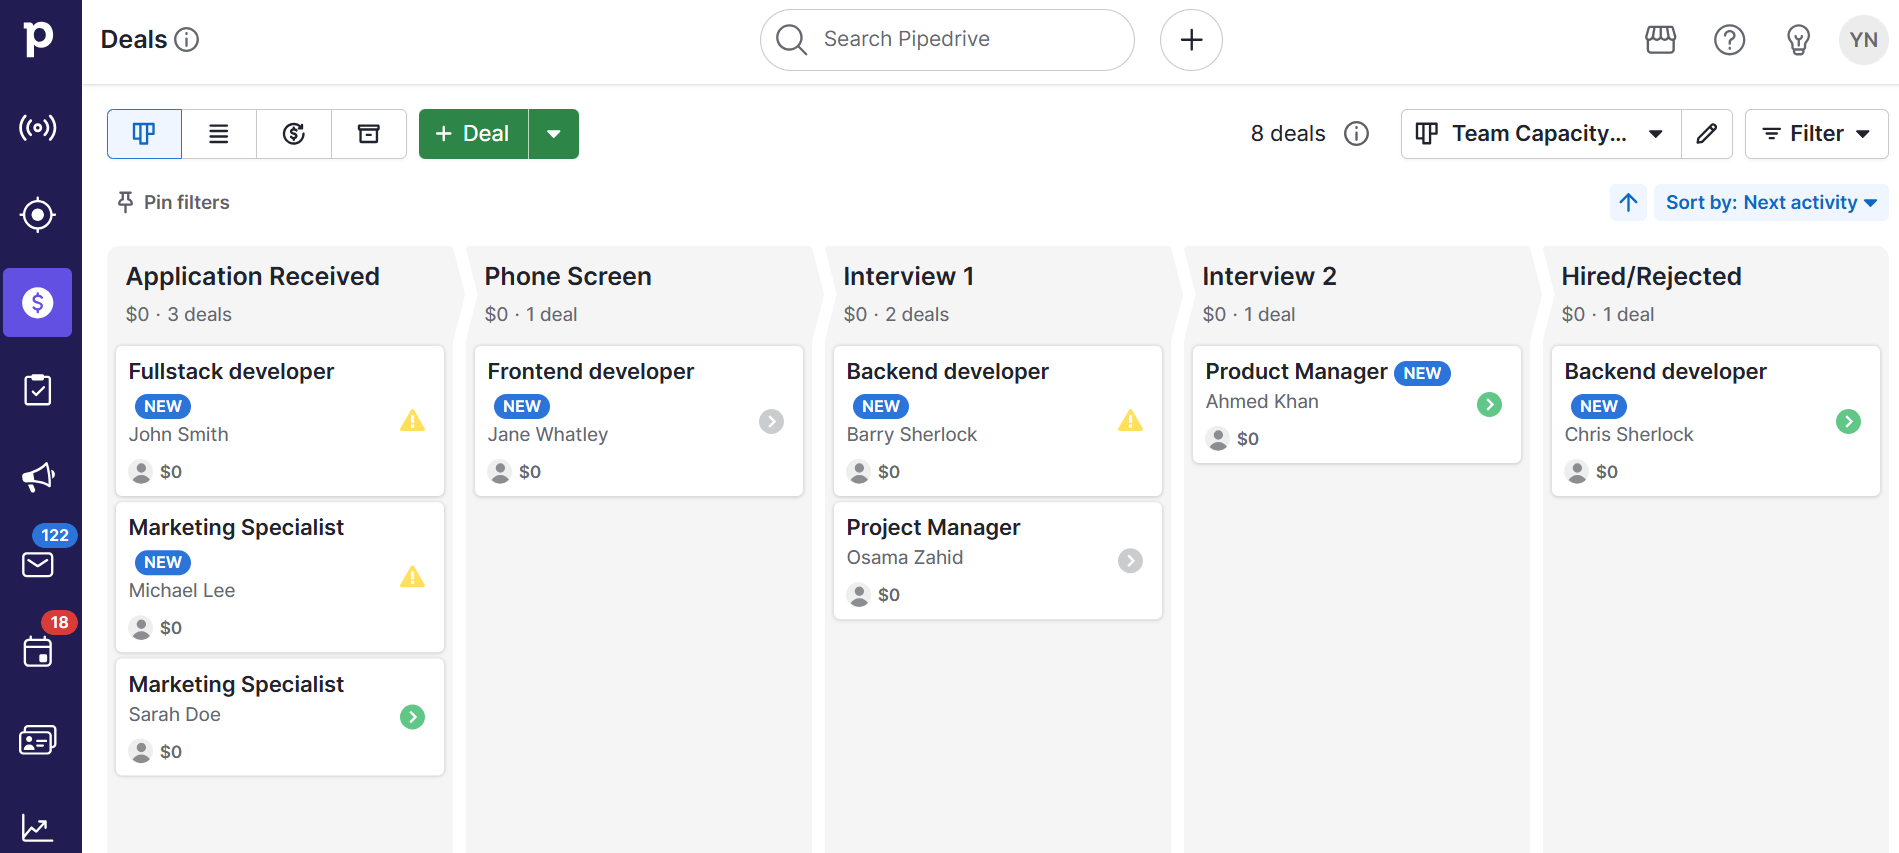Viewport: 1899px width, 853px height.
Task: Switch to list view
Action: click(x=219, y=134)
